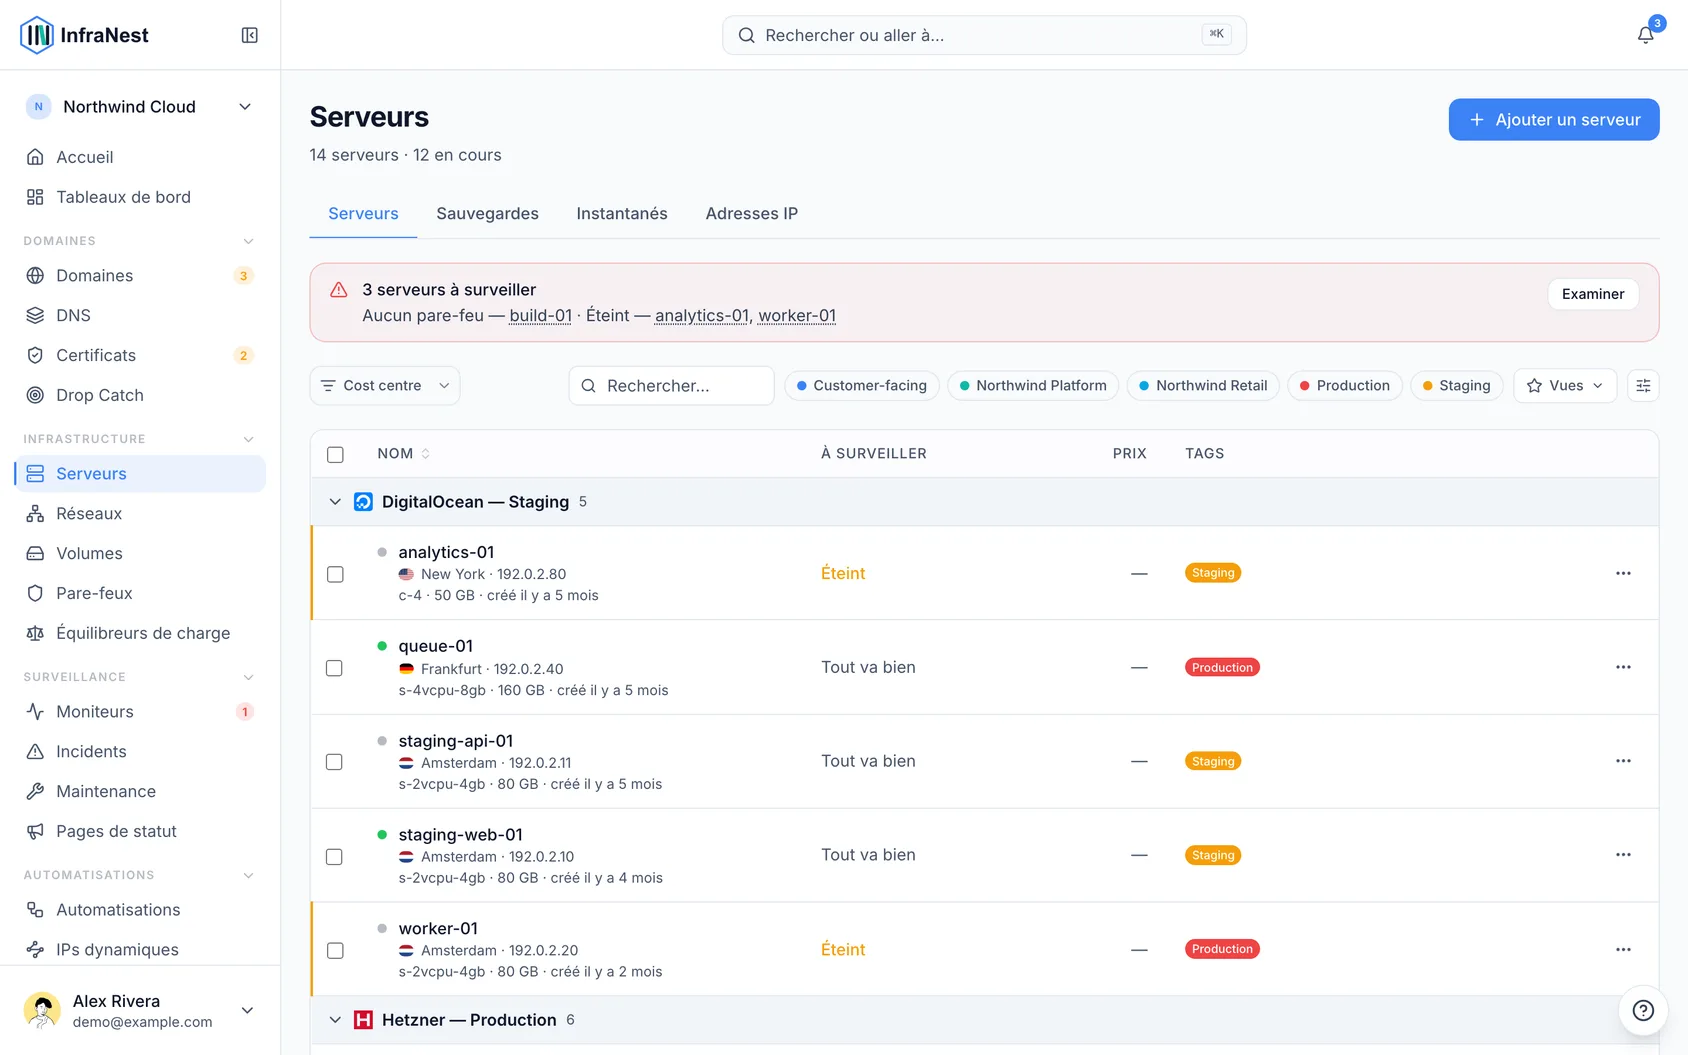Check the queue-01 row checkbox
This screenshot has width=1688, height=1055.
(335, 668)
